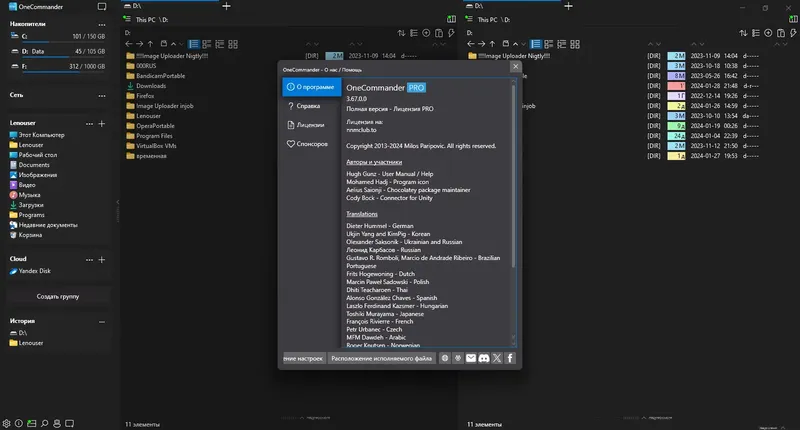
Task: Switch to Спонсоров tab
Action: [312, 144]
